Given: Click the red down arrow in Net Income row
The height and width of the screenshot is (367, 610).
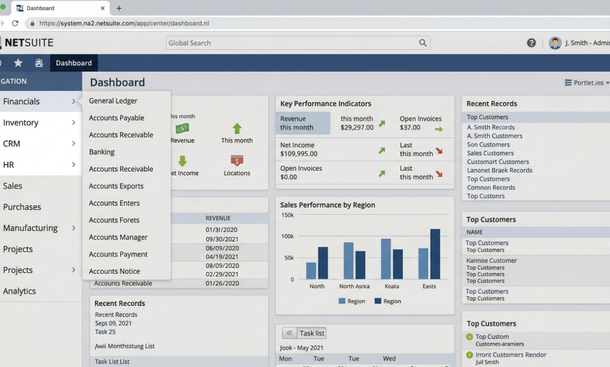Looking at the screenshot, I should tap(439, 151).
